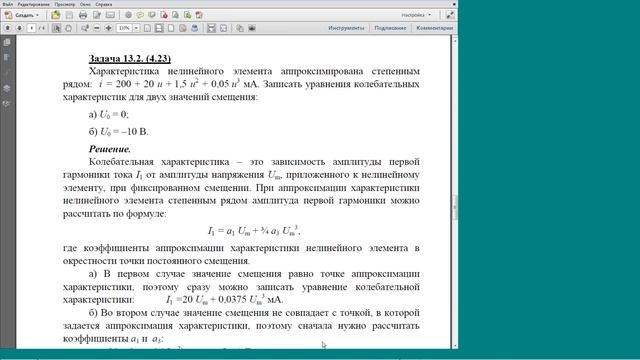Click the zoom in plus button

(109, 28)
